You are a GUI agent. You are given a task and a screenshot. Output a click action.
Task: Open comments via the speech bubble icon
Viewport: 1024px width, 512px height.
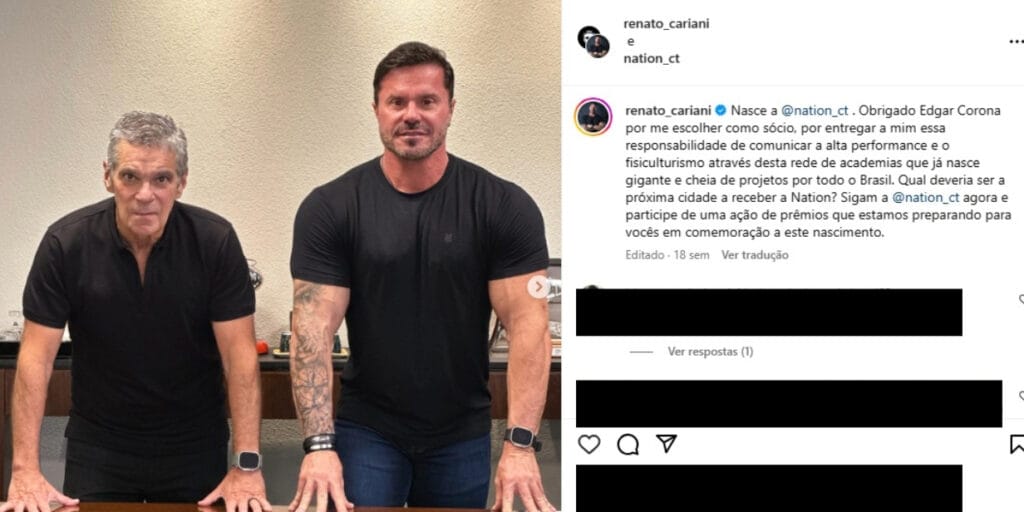coord(628,444)
